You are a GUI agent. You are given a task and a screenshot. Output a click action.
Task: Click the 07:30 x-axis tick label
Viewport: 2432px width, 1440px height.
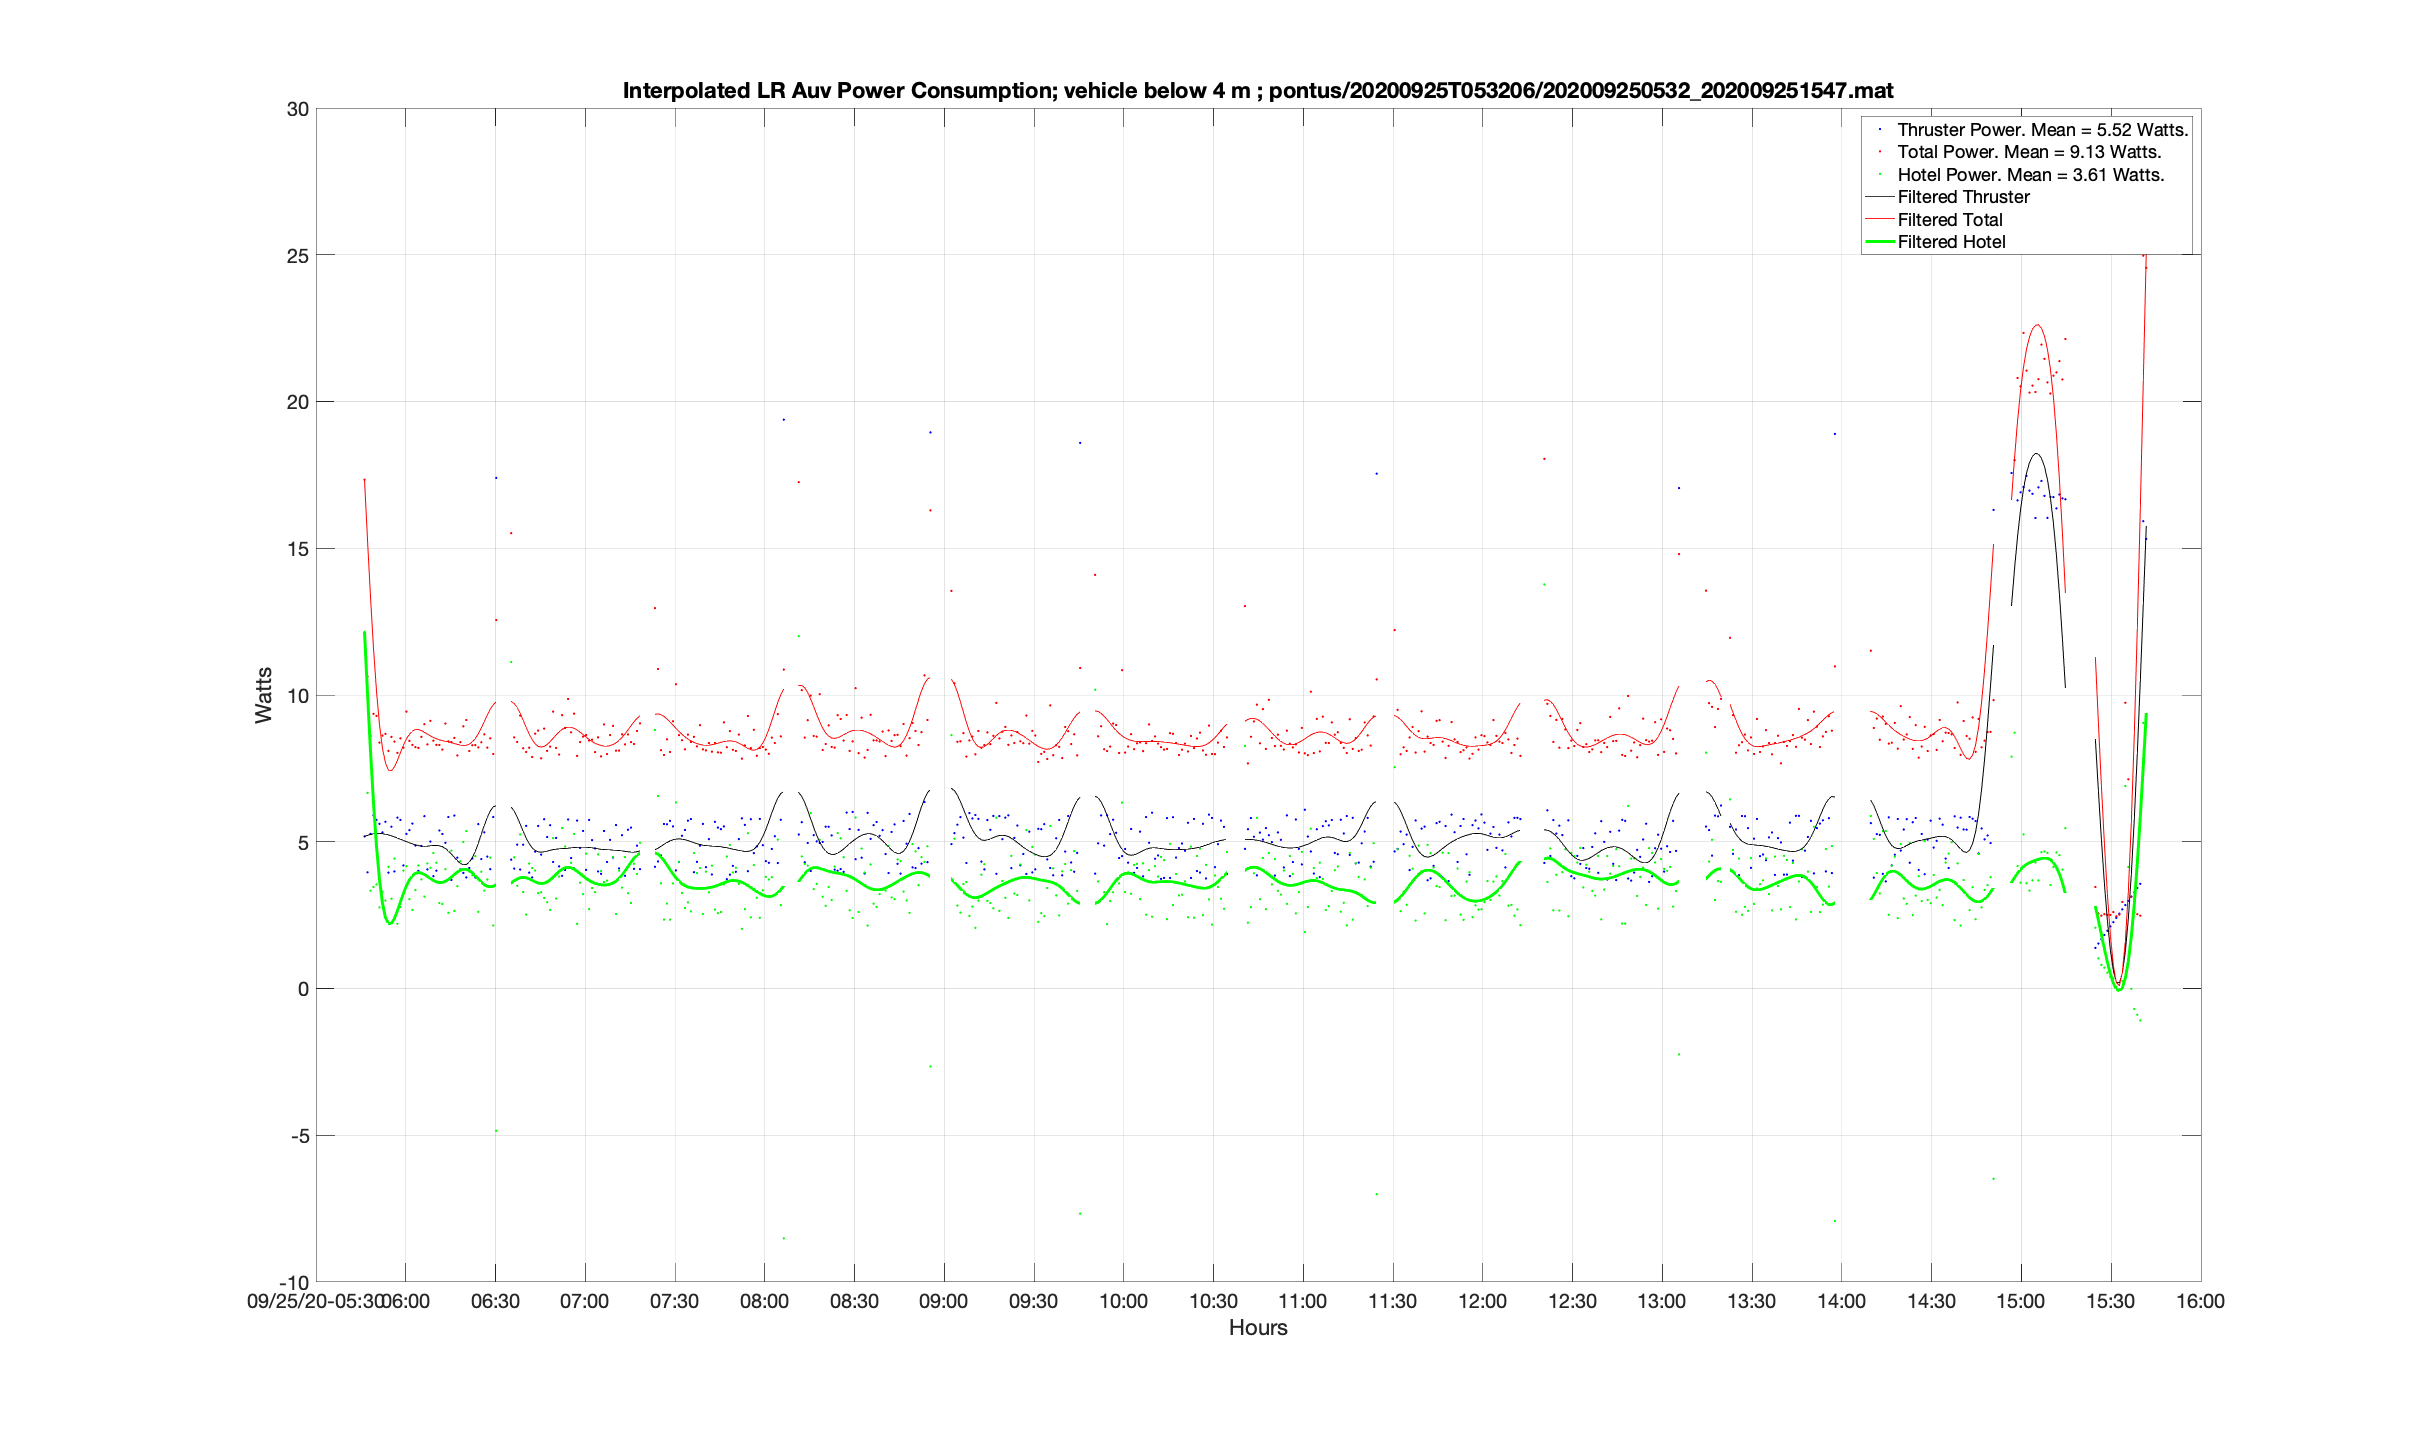(674, 1302)
